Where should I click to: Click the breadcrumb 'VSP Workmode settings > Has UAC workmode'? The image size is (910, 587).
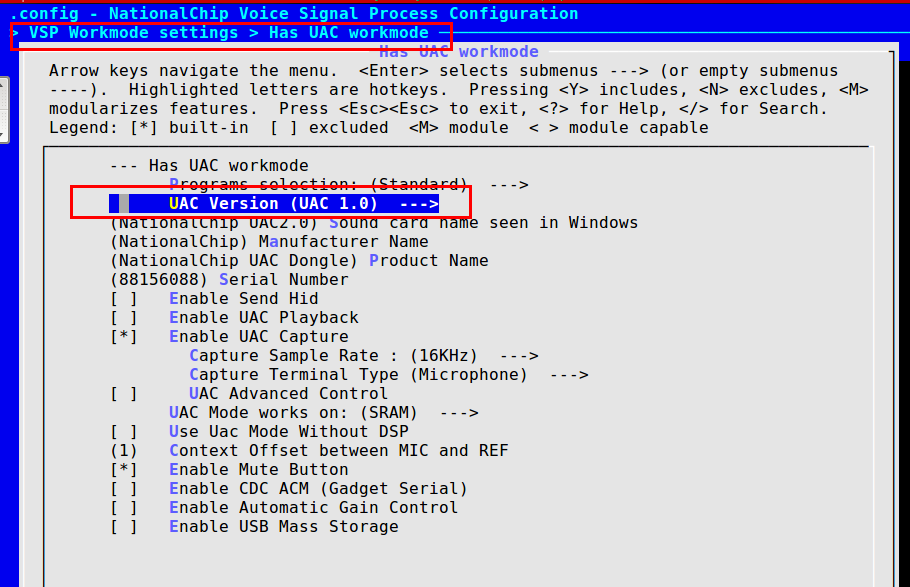click(229, 33)
